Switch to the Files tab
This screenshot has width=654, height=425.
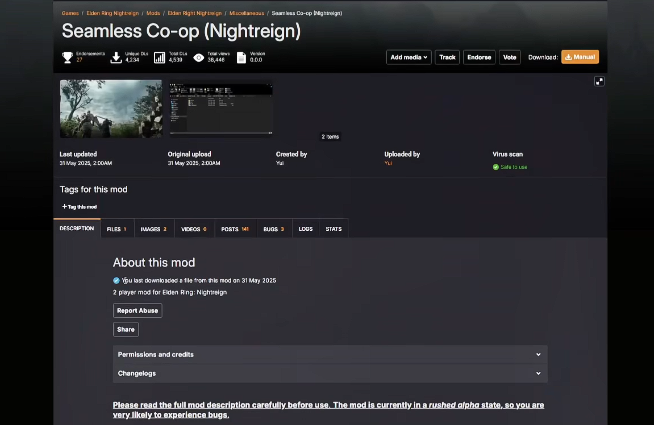117,229
